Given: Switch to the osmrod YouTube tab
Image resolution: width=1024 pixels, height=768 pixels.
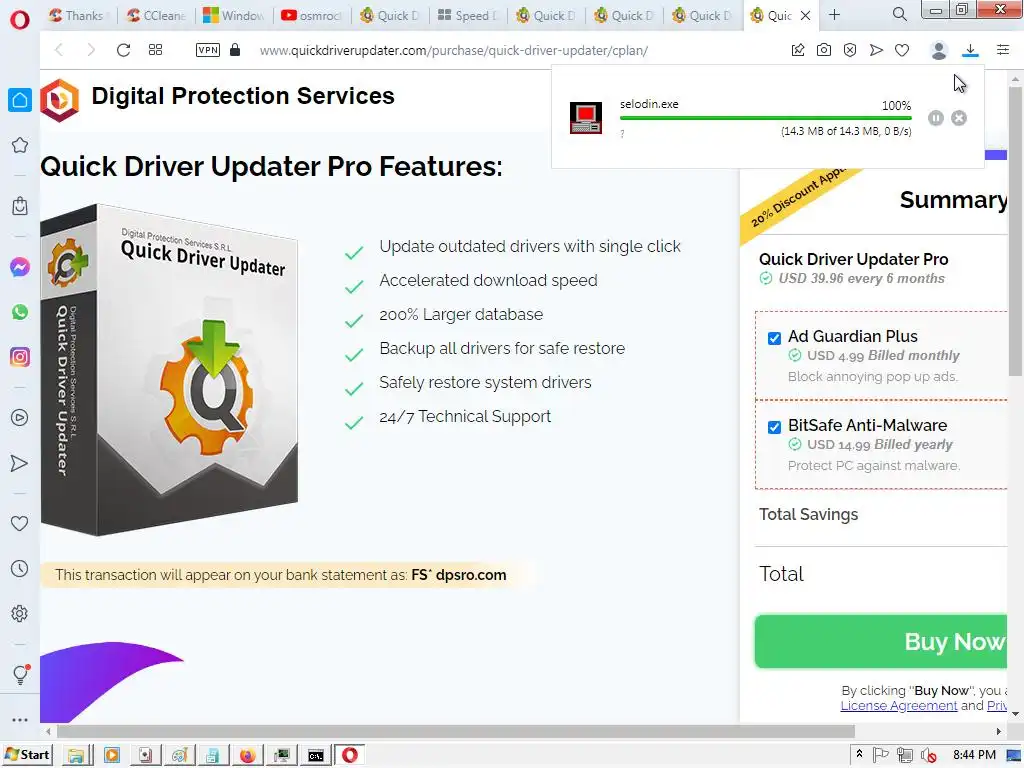Looking at the screenshot, I should 312,16.
